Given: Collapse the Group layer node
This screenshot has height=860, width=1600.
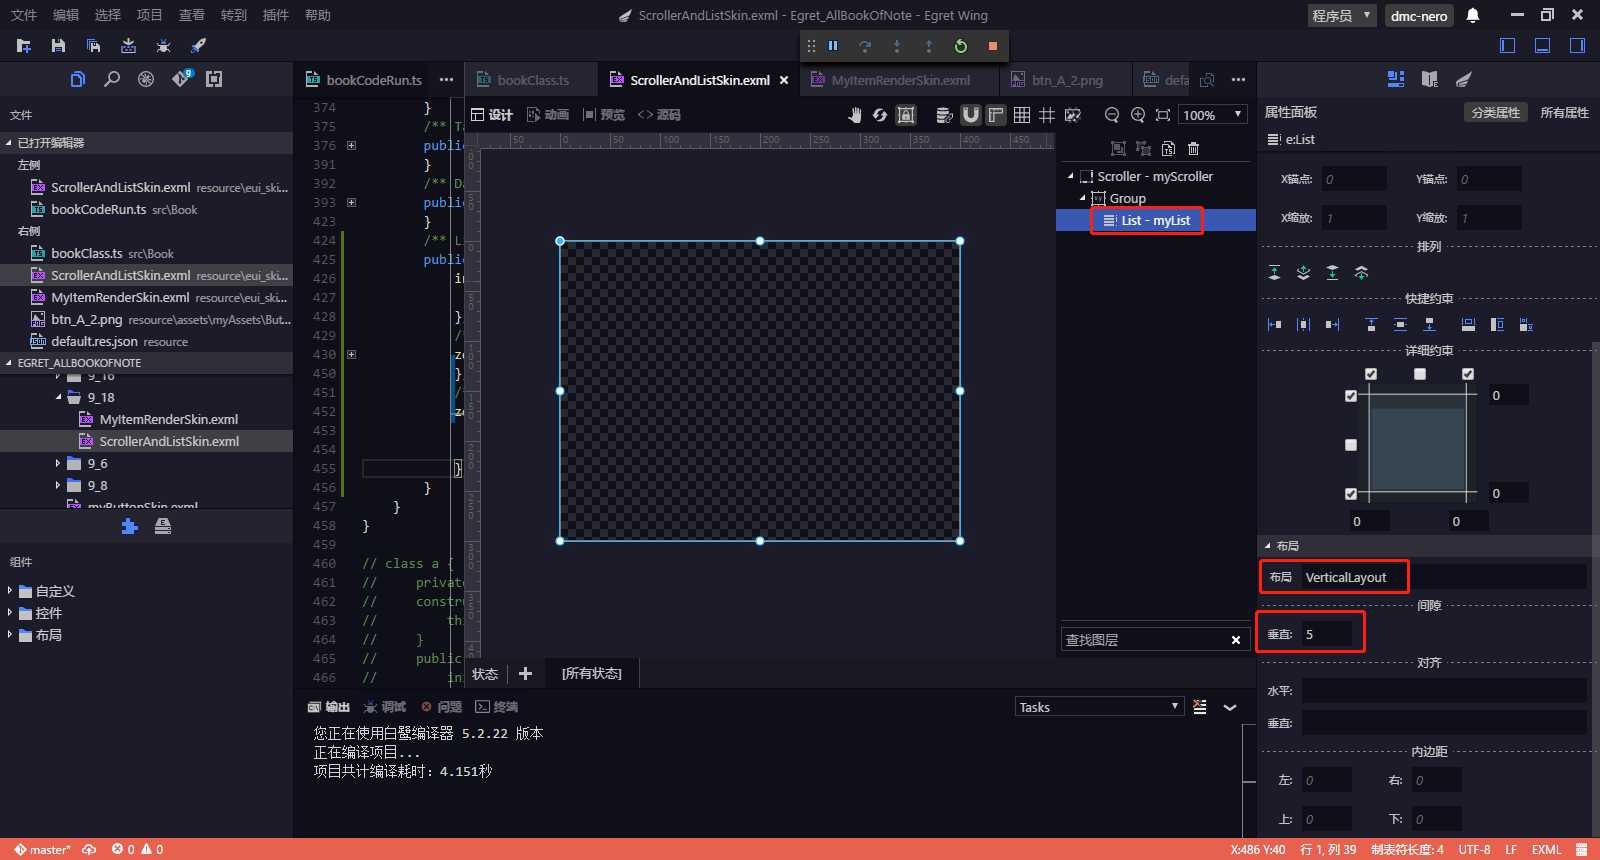Looking at the screenshot, I should (x=1083, y=198).
